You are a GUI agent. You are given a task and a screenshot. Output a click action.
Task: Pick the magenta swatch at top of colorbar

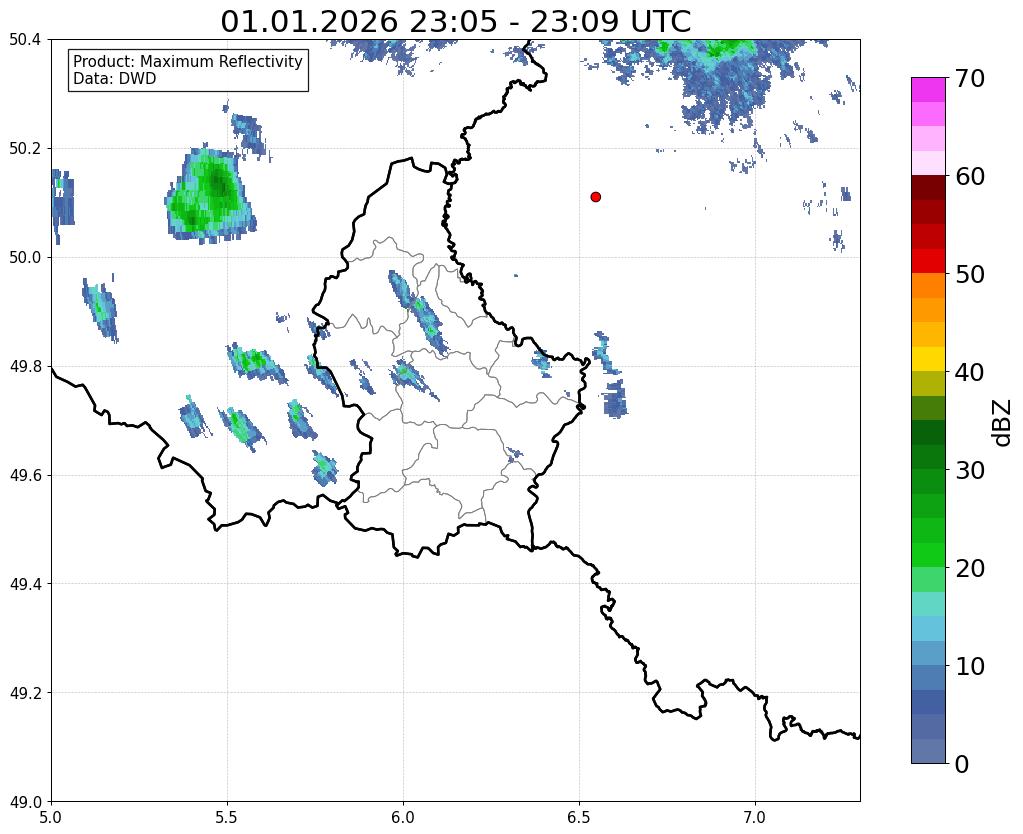(x=928, y=89)
